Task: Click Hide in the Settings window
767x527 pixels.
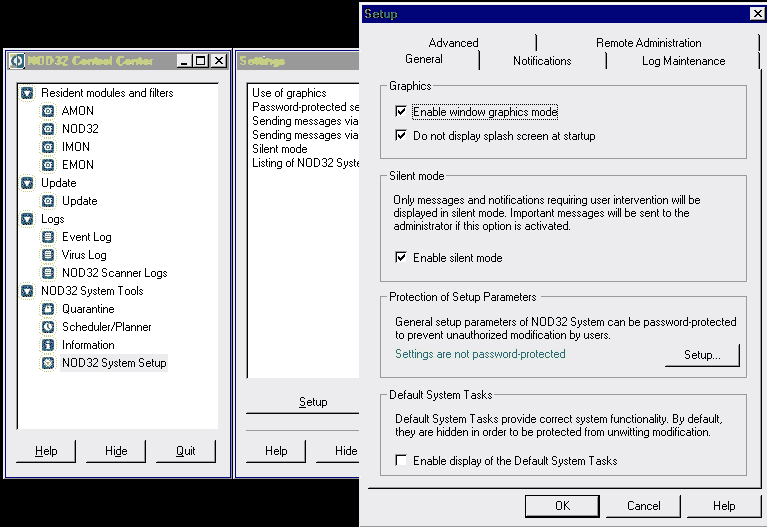Action: coord(338,451)
